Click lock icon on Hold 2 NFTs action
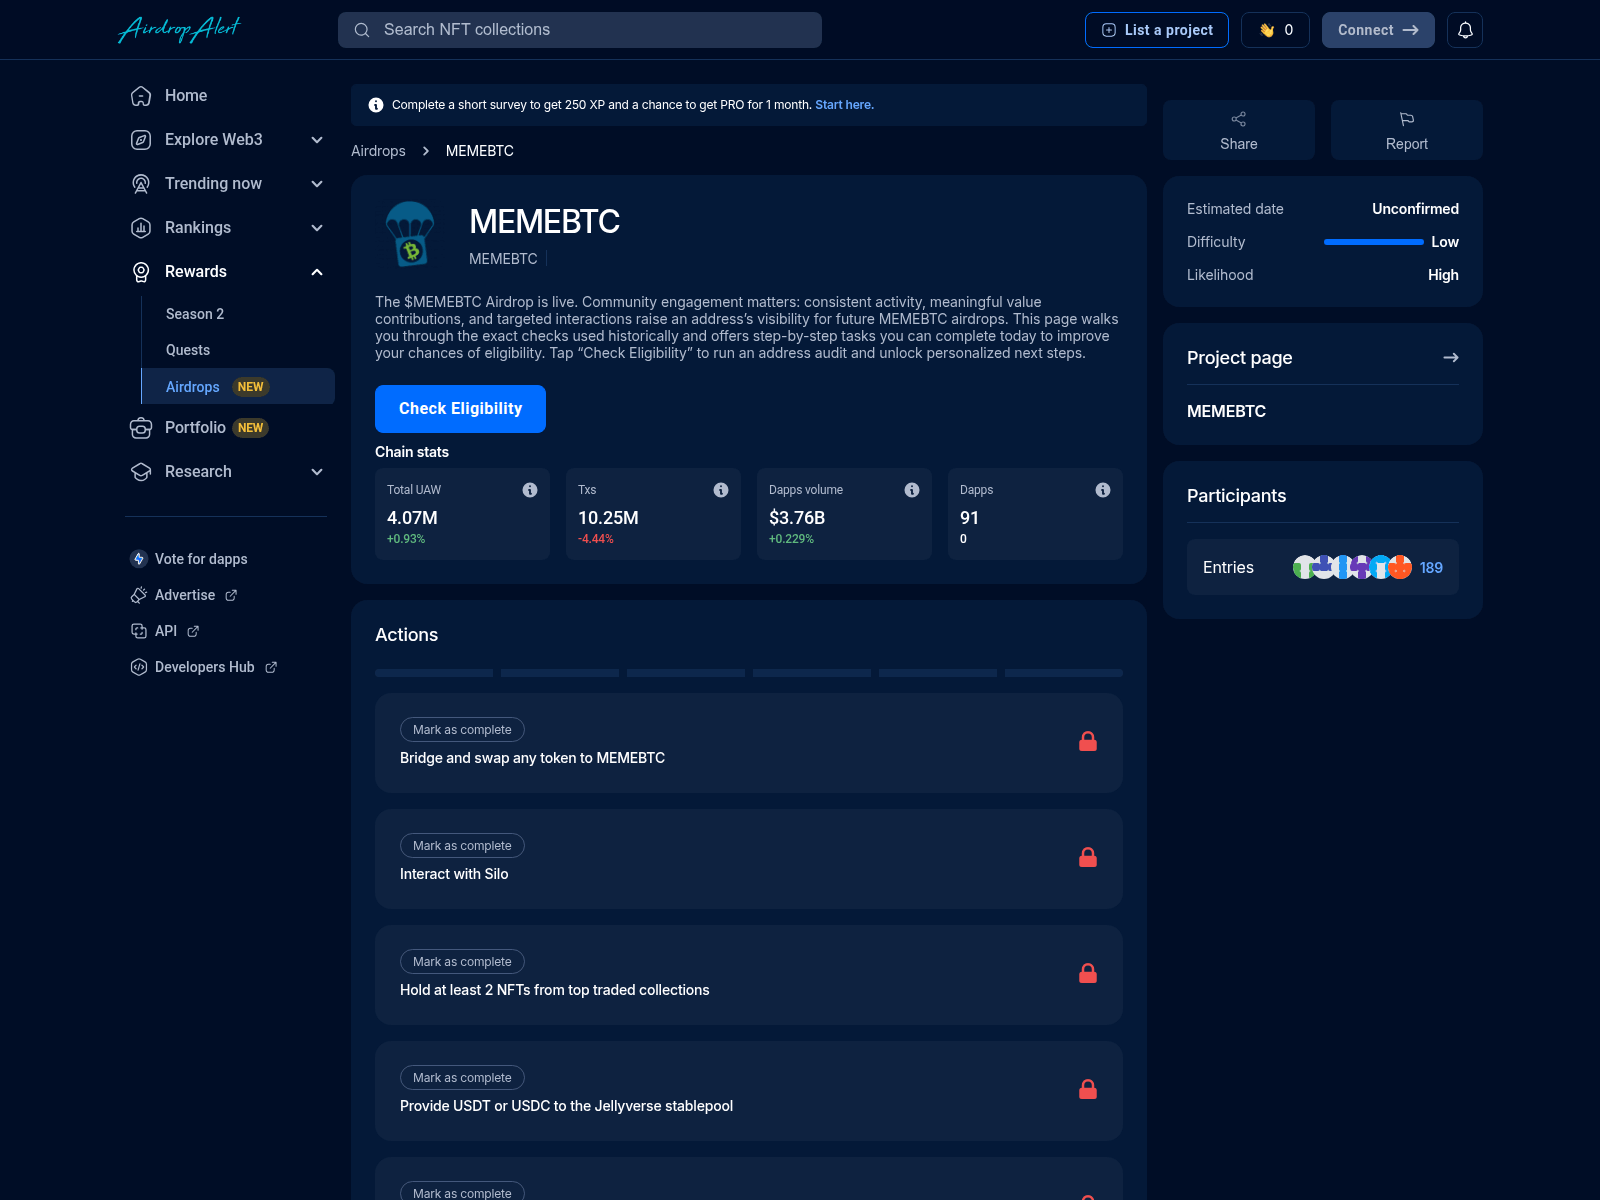This screenshot has width=1600, height=1200. 1088,973
